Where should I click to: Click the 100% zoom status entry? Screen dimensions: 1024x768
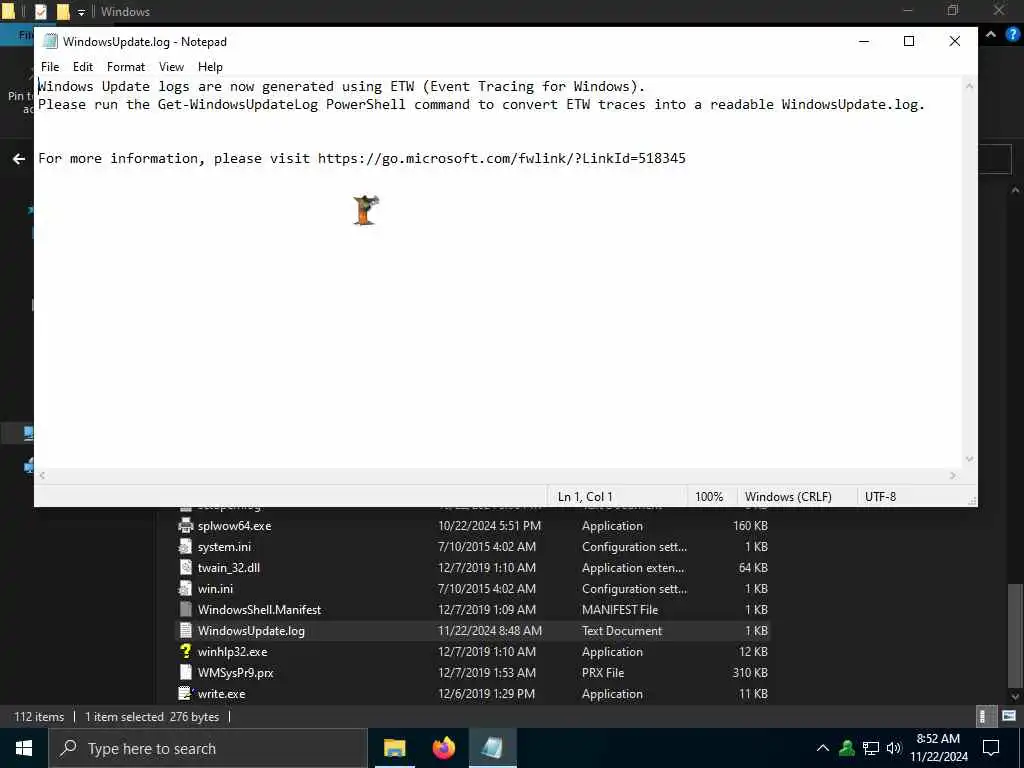click(709, 497)
